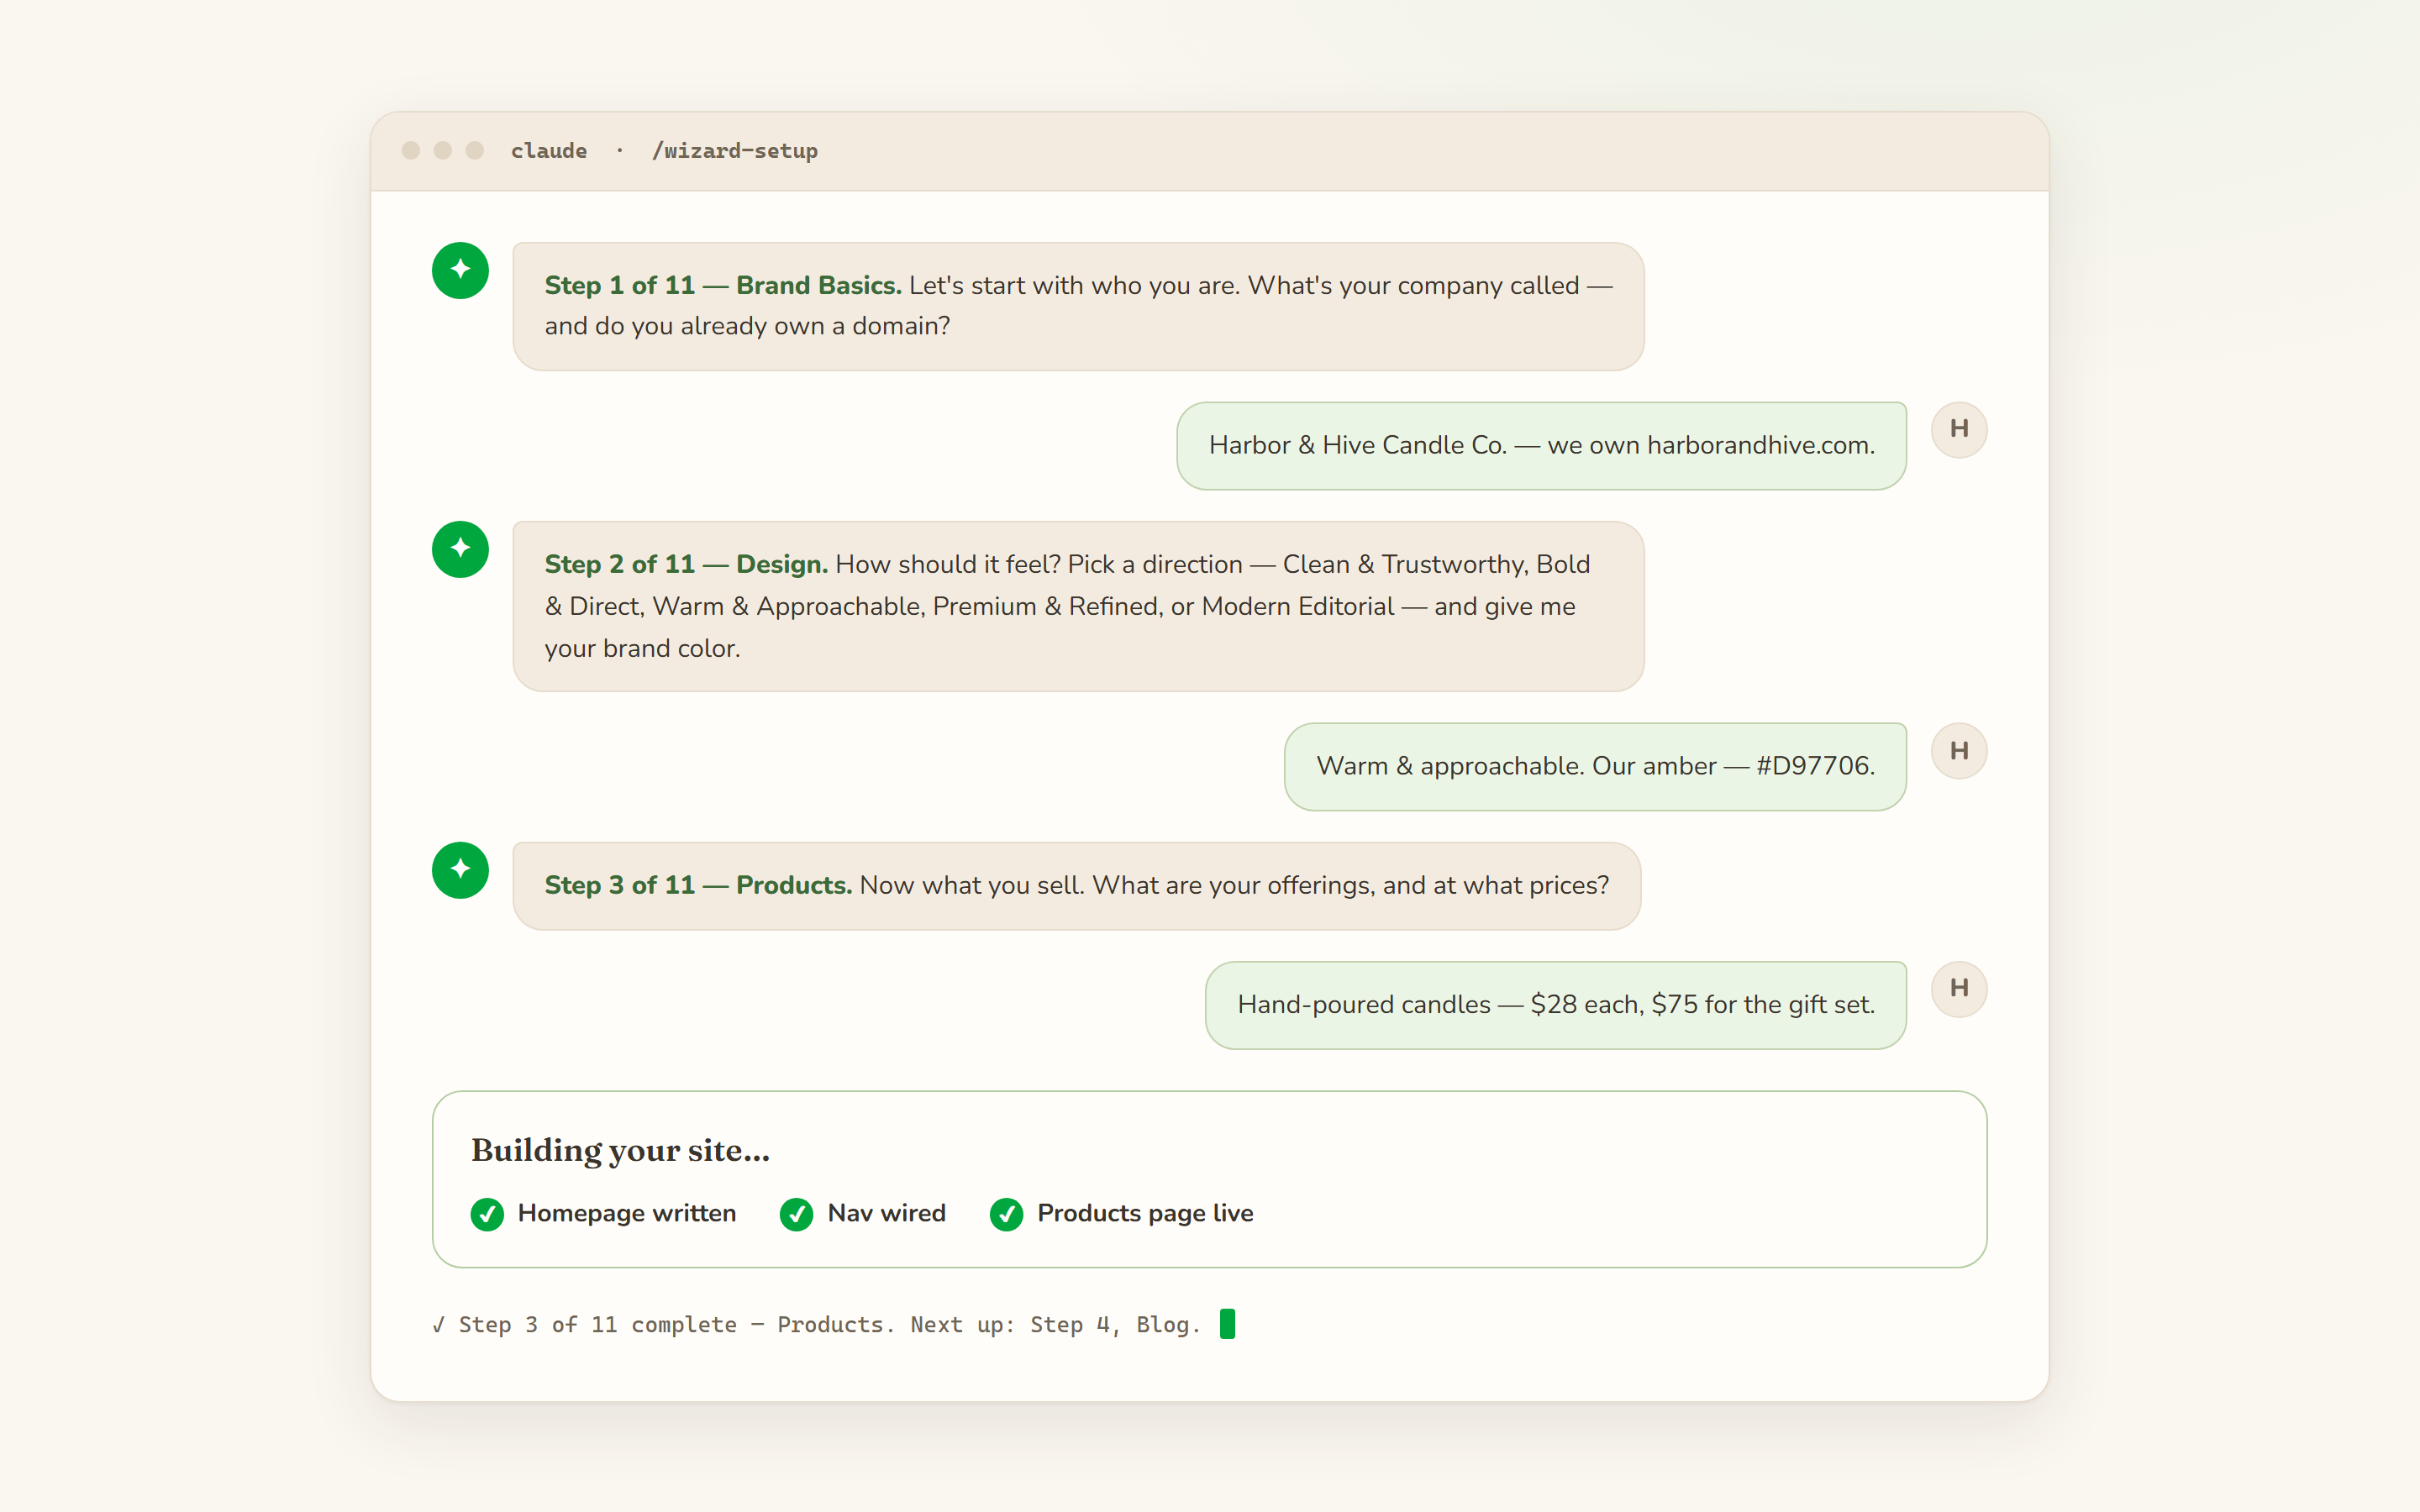Click the green terminal cursor block

tap(1227, 1324)
